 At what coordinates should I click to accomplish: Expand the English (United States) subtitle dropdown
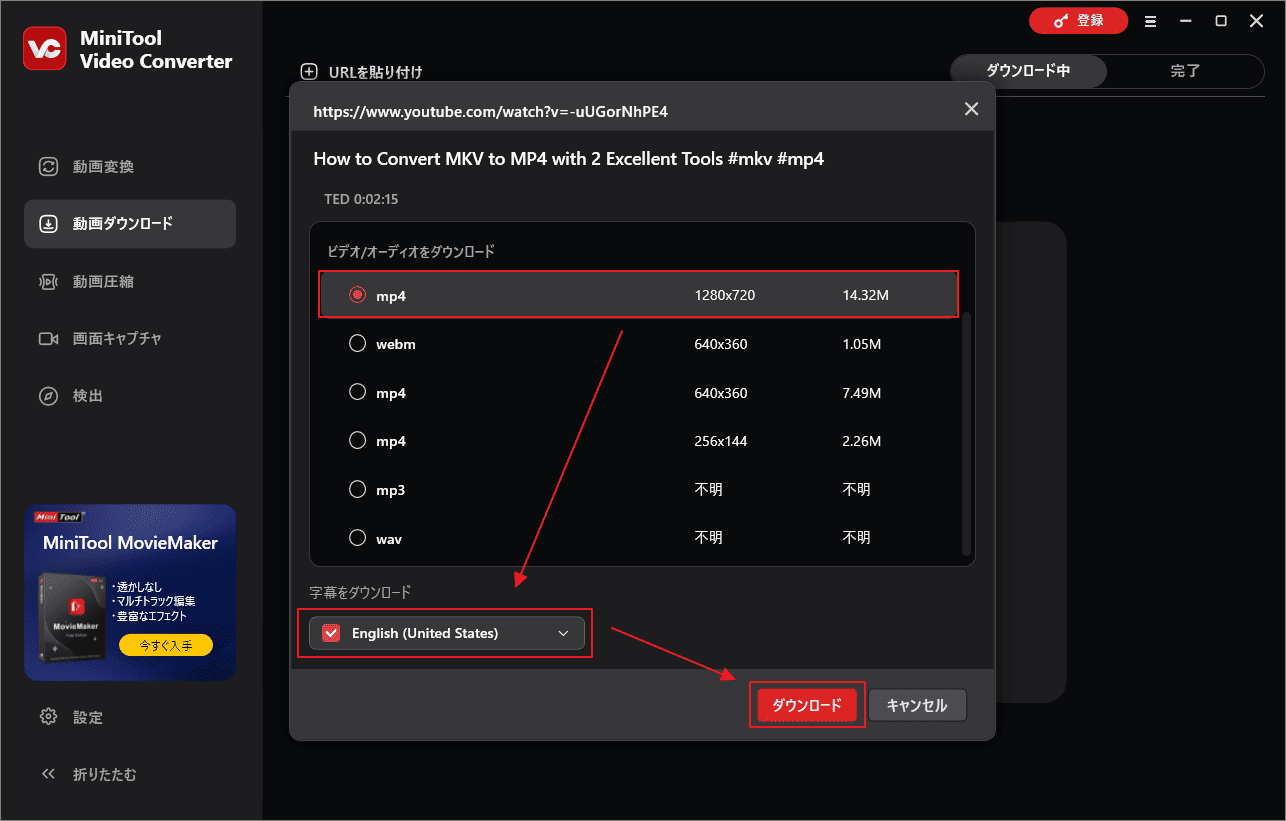click(563, 633)
